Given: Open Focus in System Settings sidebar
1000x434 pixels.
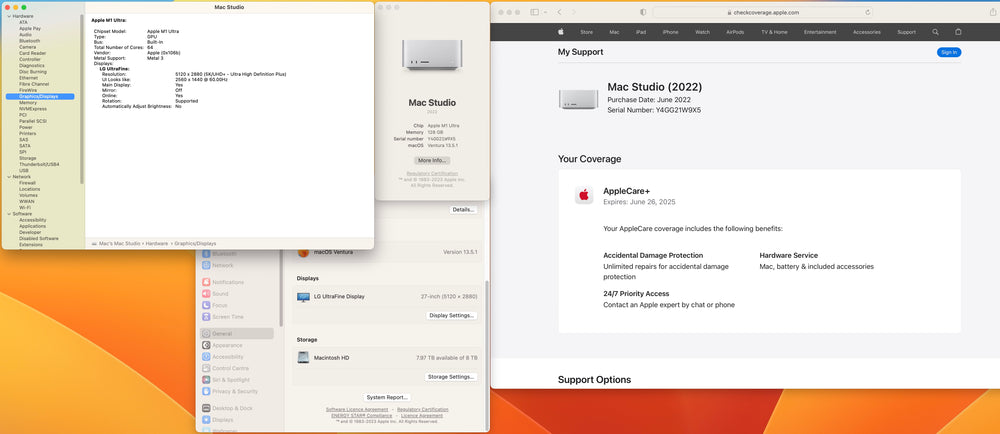Looking at the screenshot, I should click(x=215, y=305).
